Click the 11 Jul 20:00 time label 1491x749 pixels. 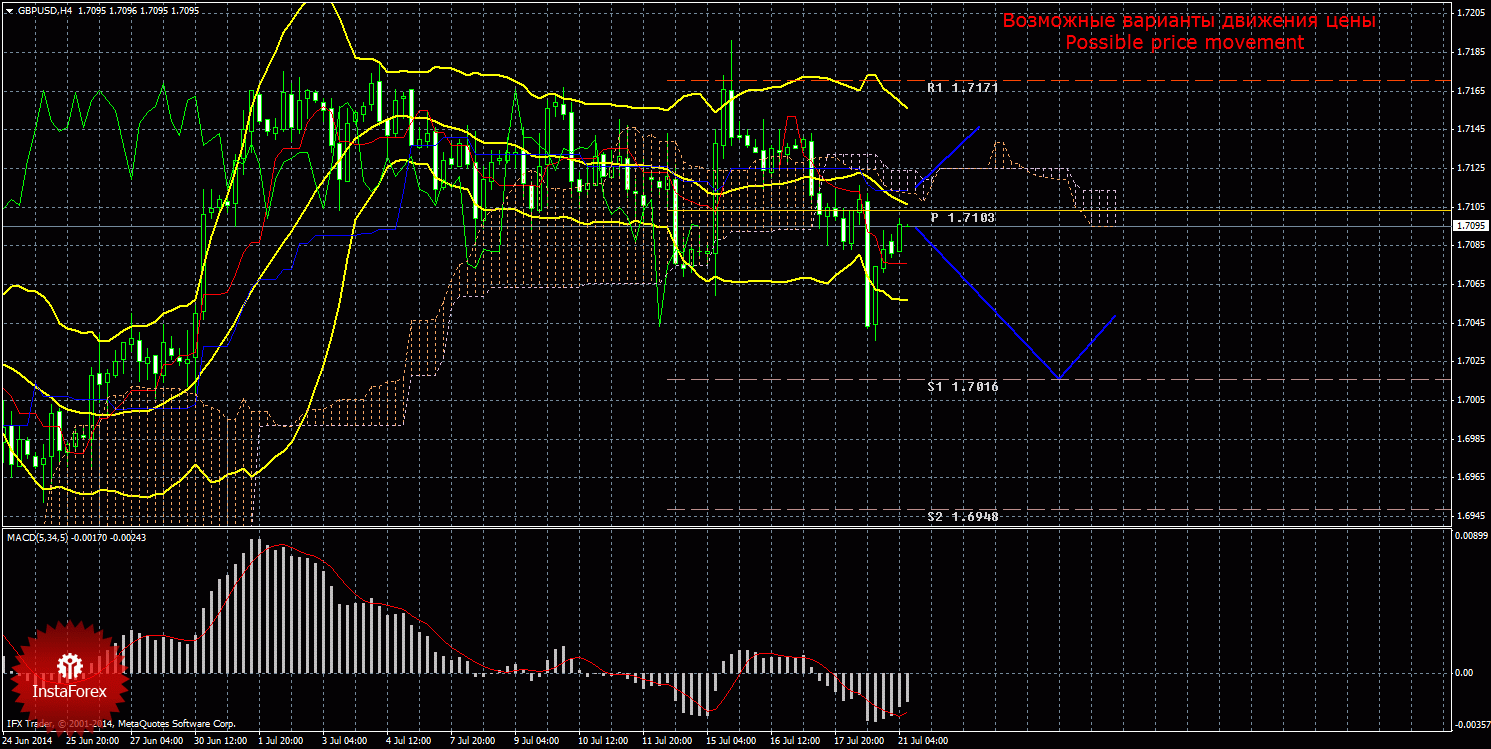(667, 742)
